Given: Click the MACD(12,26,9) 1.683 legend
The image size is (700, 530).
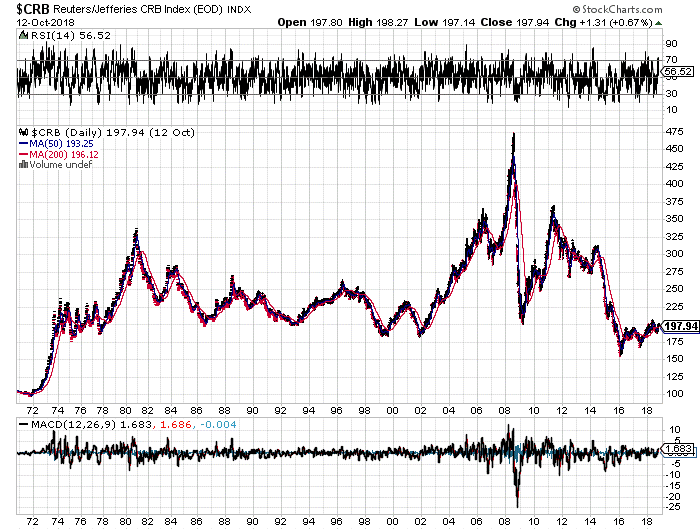Looking at the screenshot, I should coord(91,424).
